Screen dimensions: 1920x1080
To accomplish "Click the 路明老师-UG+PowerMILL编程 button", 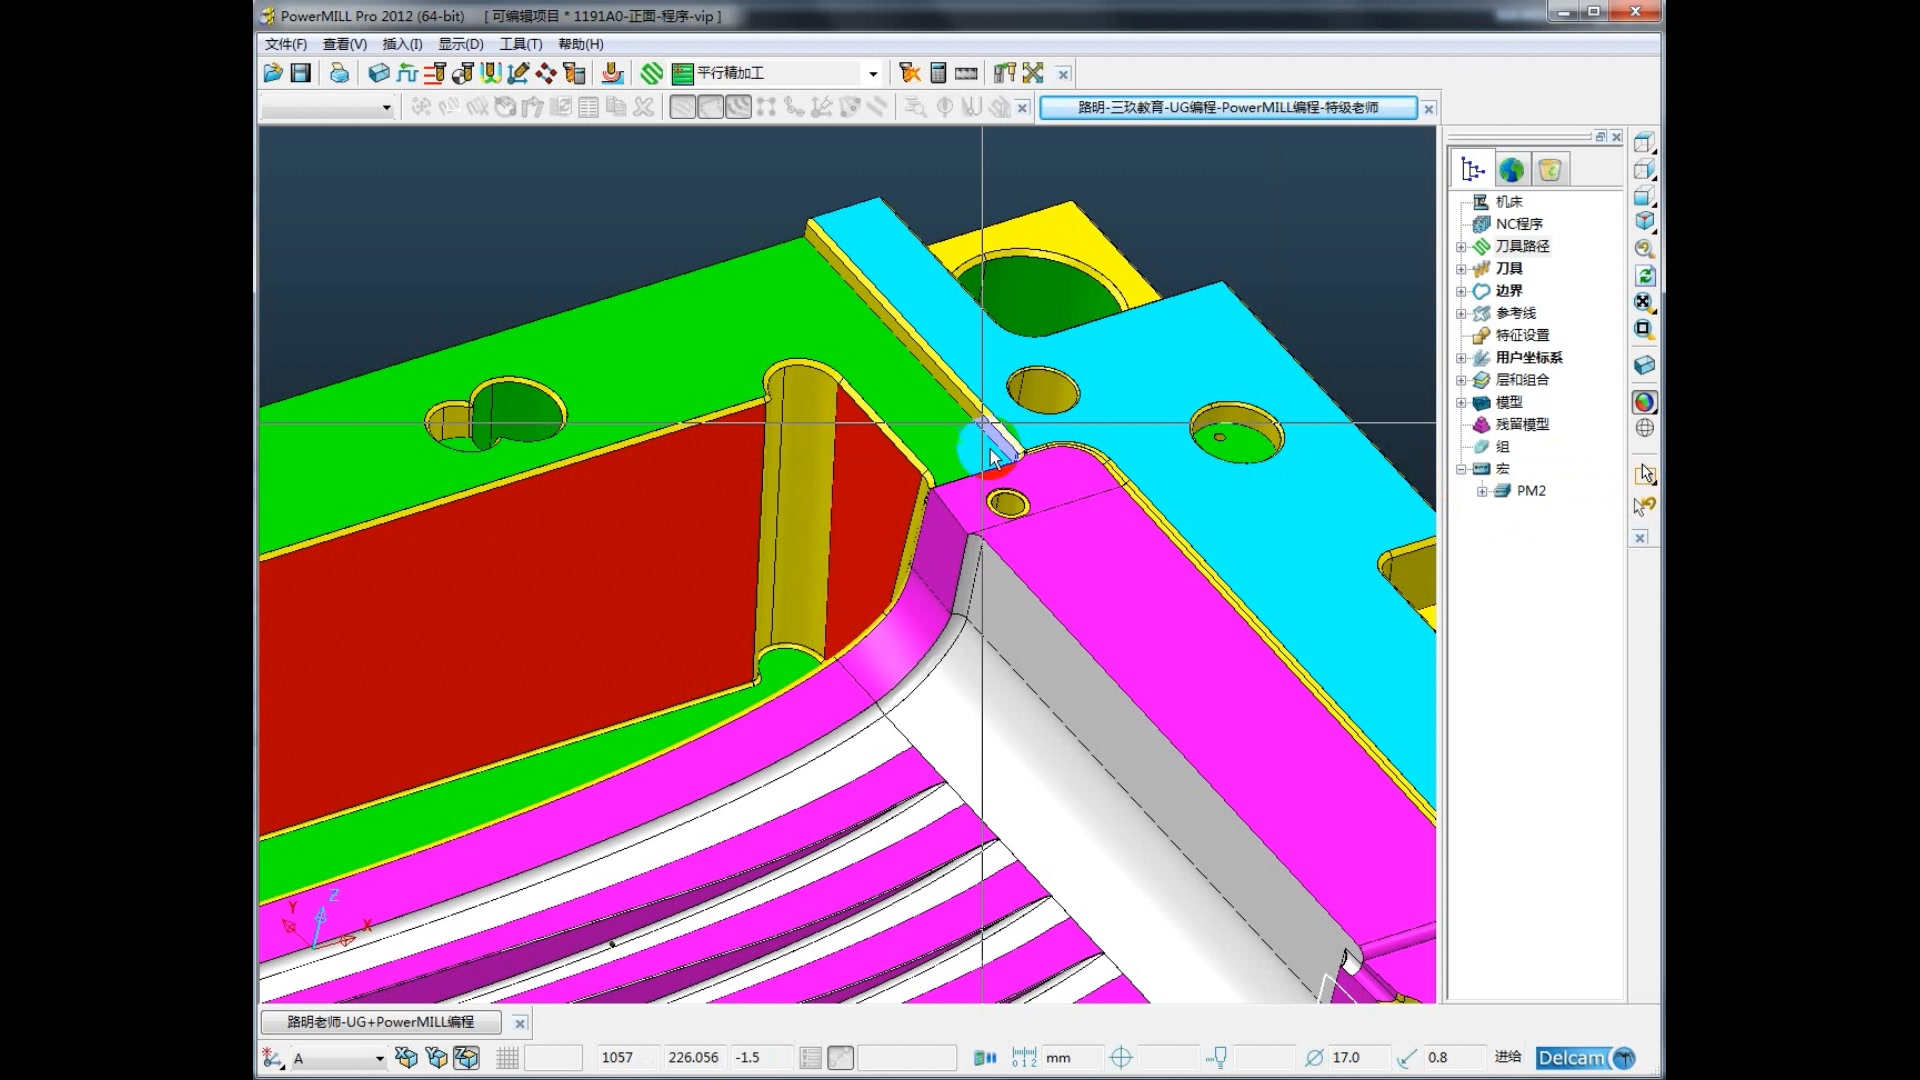I will (380, 1022).
